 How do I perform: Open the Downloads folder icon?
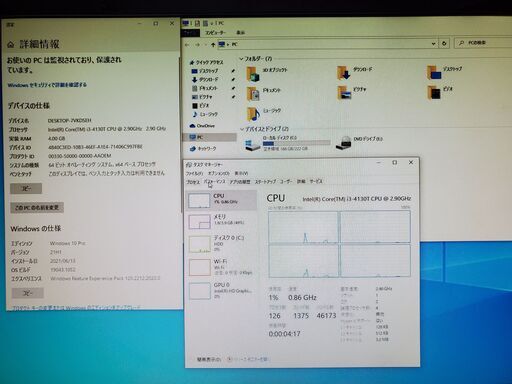coord(343,73)
